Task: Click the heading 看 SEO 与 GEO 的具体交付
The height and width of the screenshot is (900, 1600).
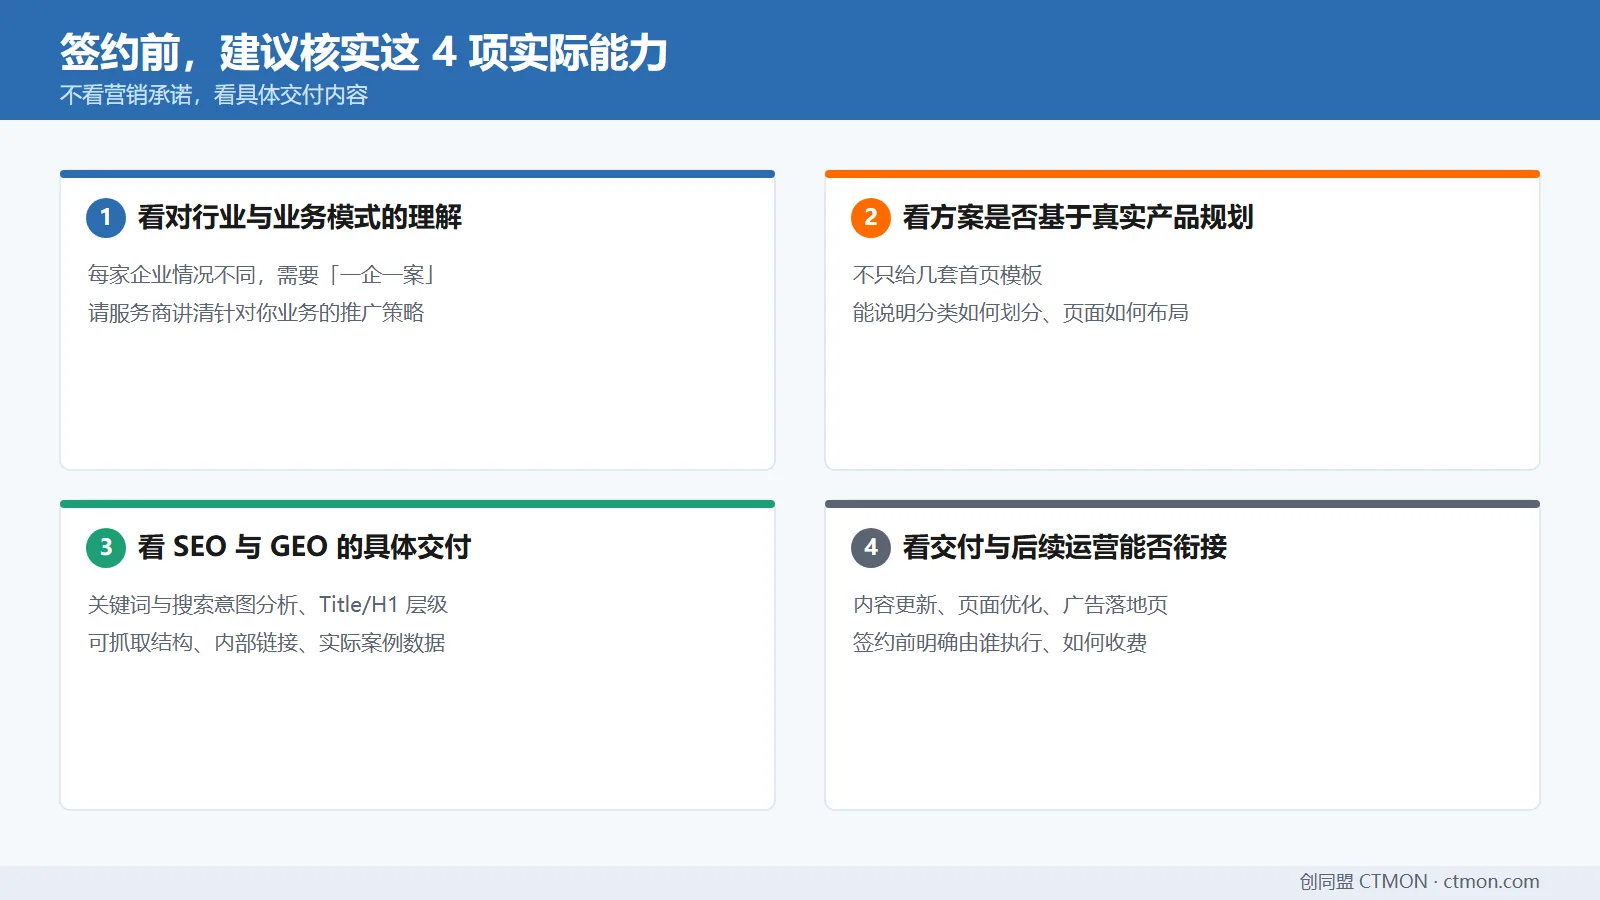Action: tap(304, 547)
